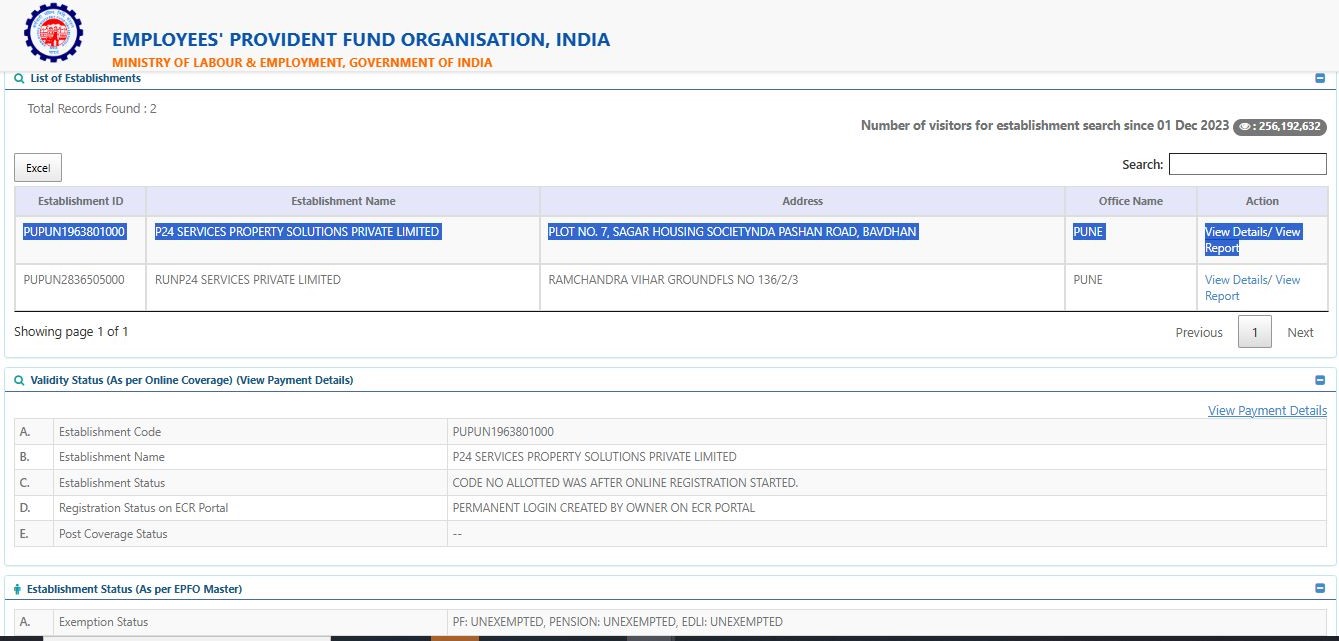This screenshot has width=1339, height=641.
Task: Click the eye icon visitor counter badge
Action: tap(1279, 126)
